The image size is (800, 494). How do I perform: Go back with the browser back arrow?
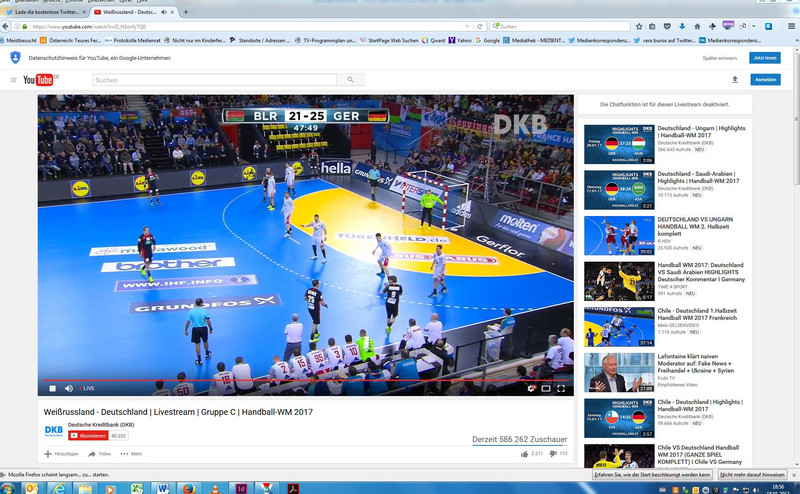tap(5, 27)
